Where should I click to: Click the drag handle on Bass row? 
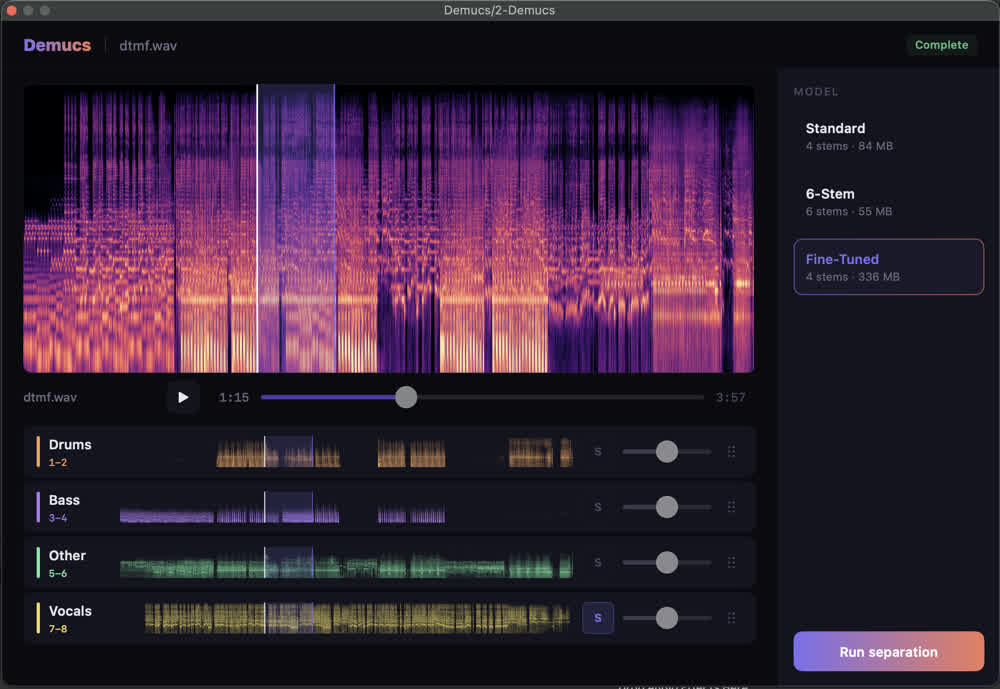point(732,507)
